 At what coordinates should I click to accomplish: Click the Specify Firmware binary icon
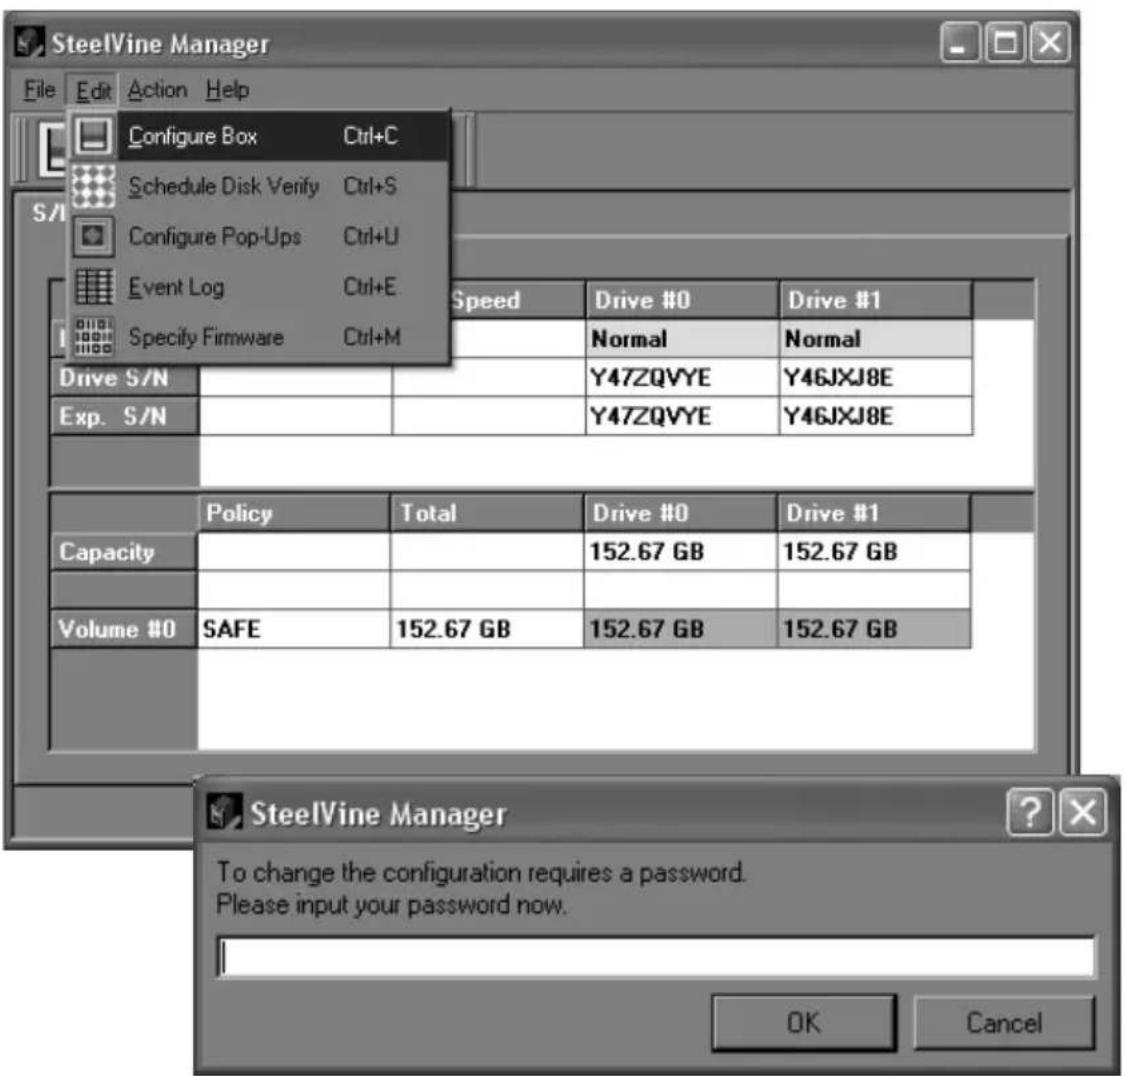93,336
